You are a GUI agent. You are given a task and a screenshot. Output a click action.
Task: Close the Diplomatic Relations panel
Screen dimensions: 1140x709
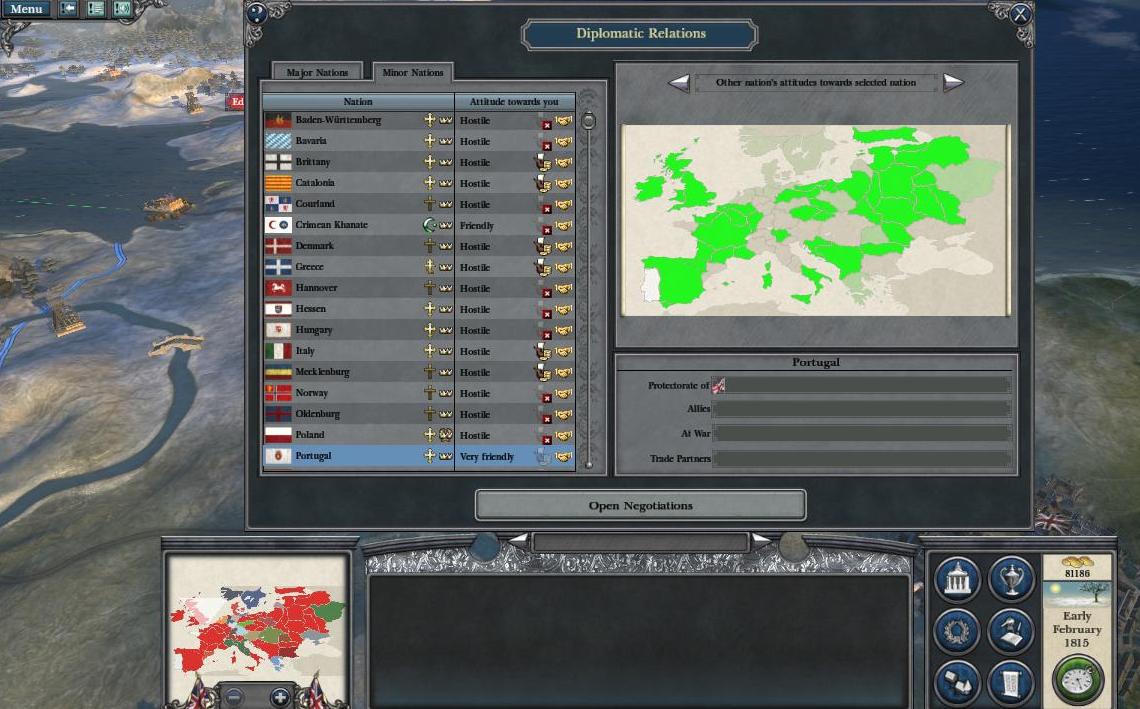pyautogui.click(x=1021, y=13)
